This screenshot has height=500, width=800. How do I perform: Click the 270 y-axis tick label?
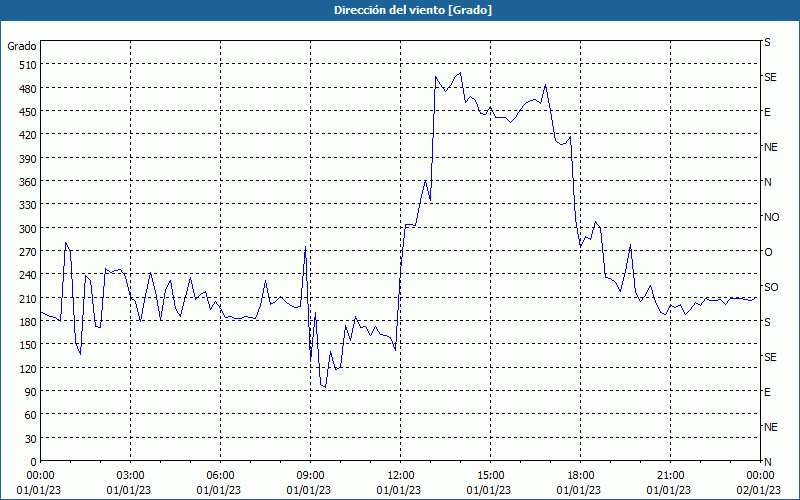point(28,252)
